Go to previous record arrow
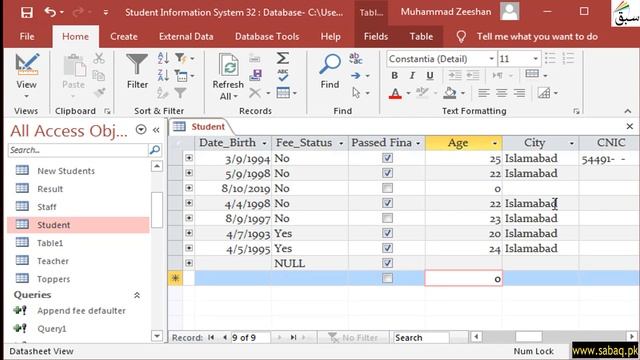 [x=224, y=338]
